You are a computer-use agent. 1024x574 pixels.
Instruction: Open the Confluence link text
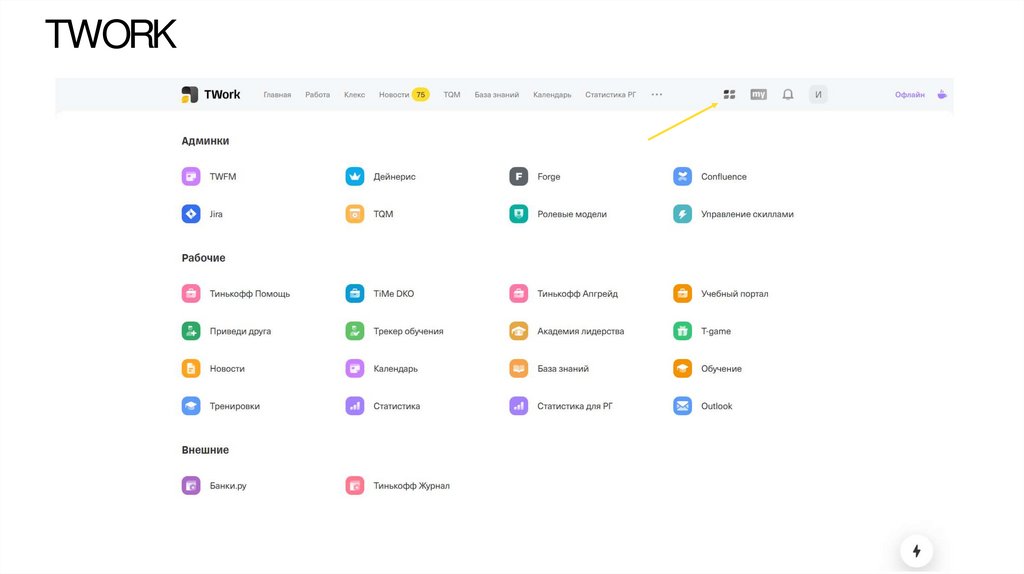point(724,176)
